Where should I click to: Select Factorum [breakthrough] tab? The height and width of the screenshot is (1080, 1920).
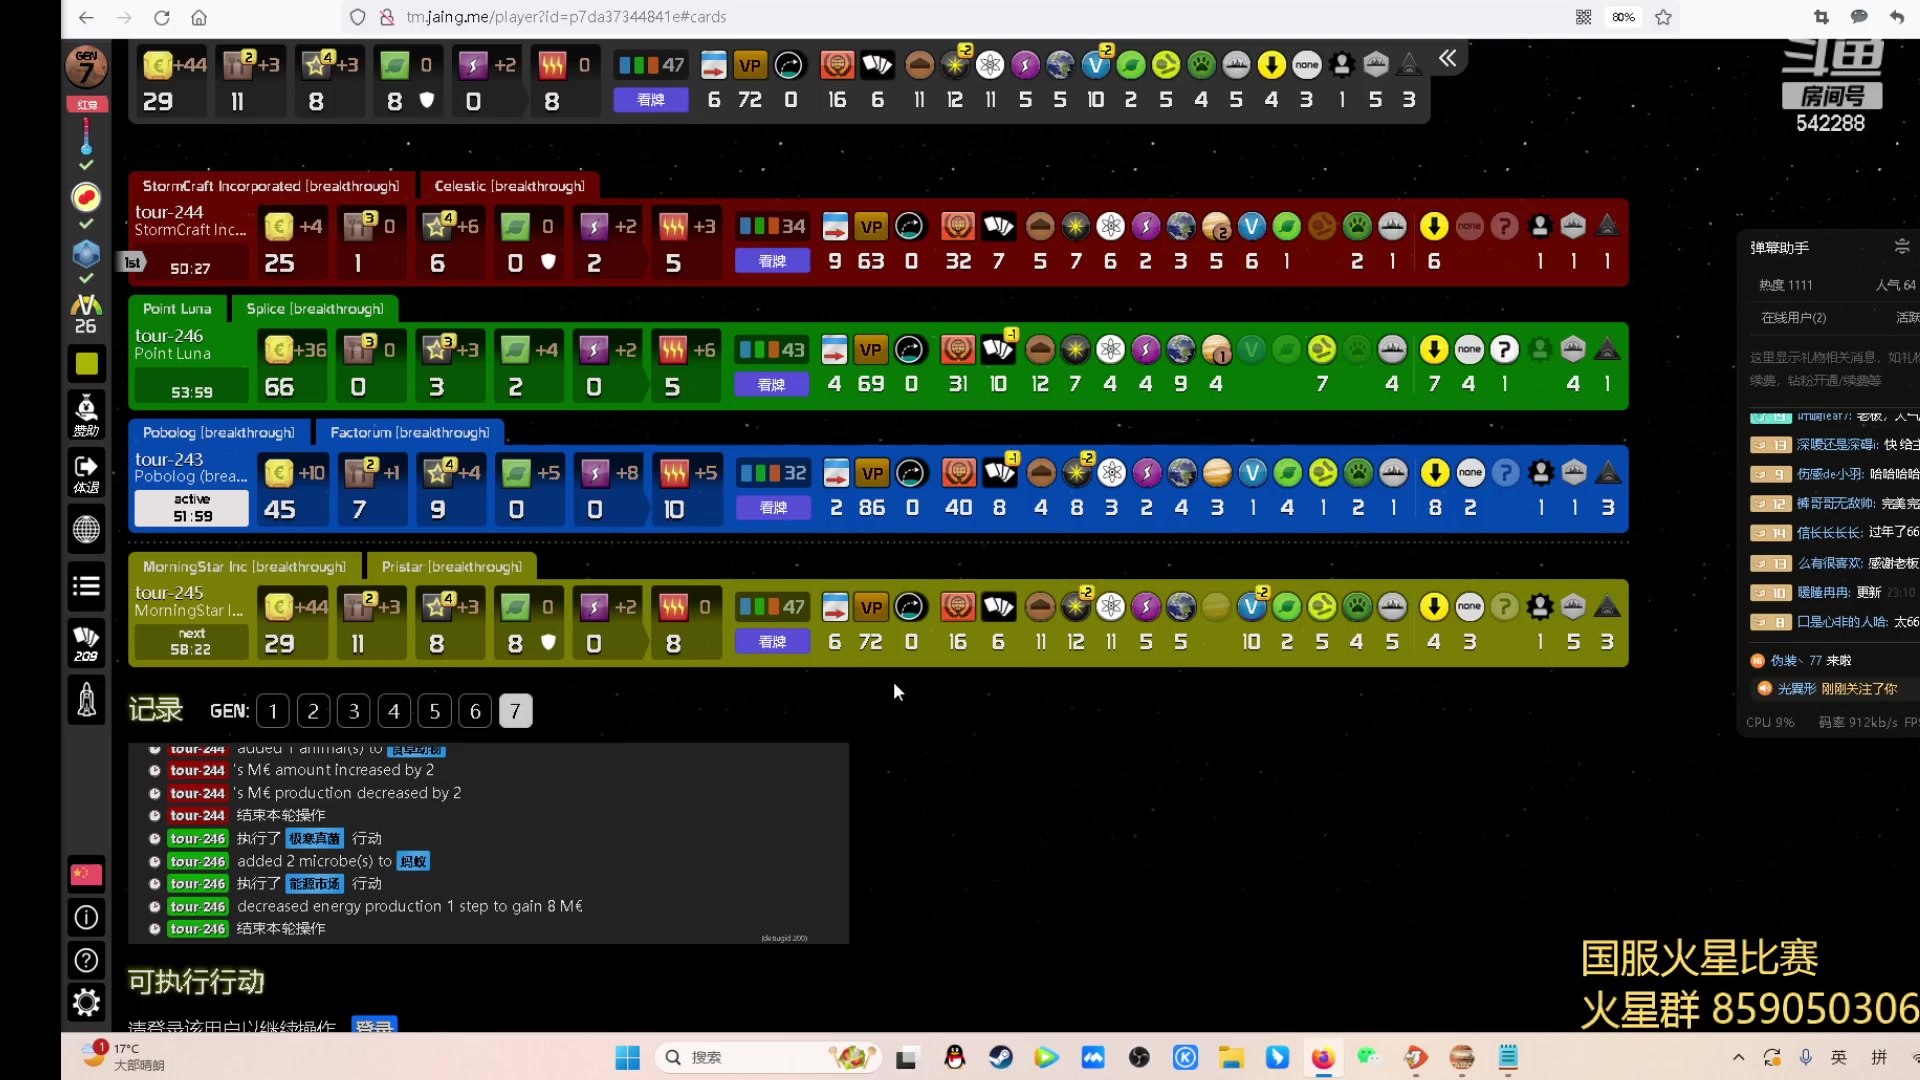click(409, 432)
